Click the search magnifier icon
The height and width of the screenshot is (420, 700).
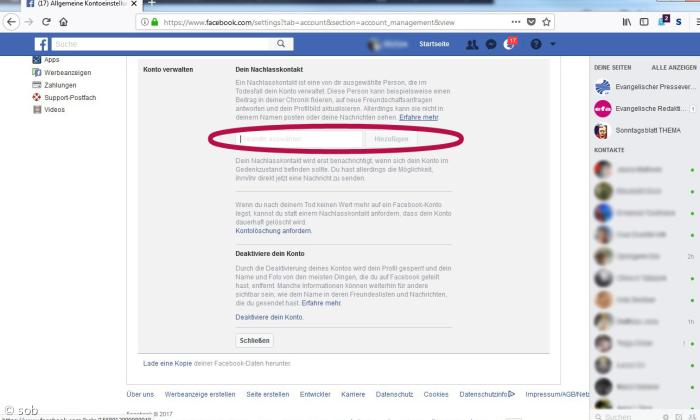click(281, 44)
